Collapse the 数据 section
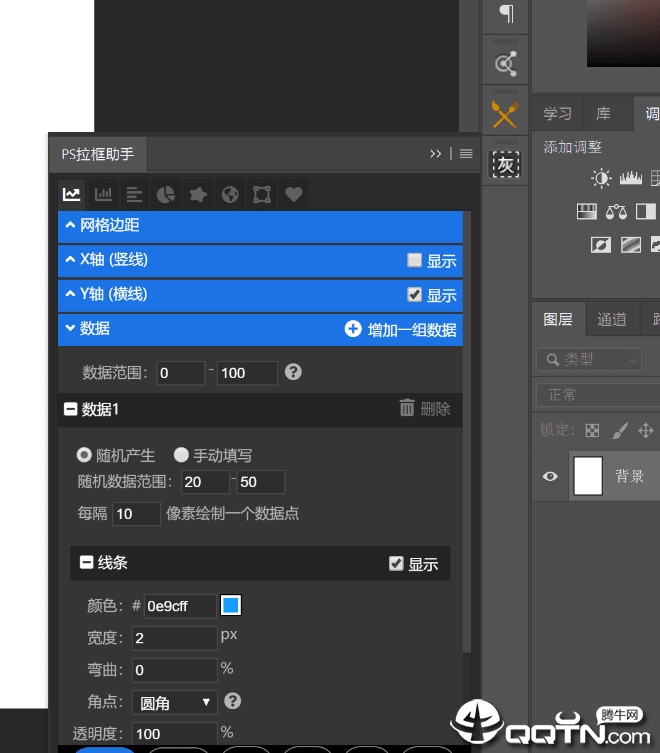 point(71,328)
